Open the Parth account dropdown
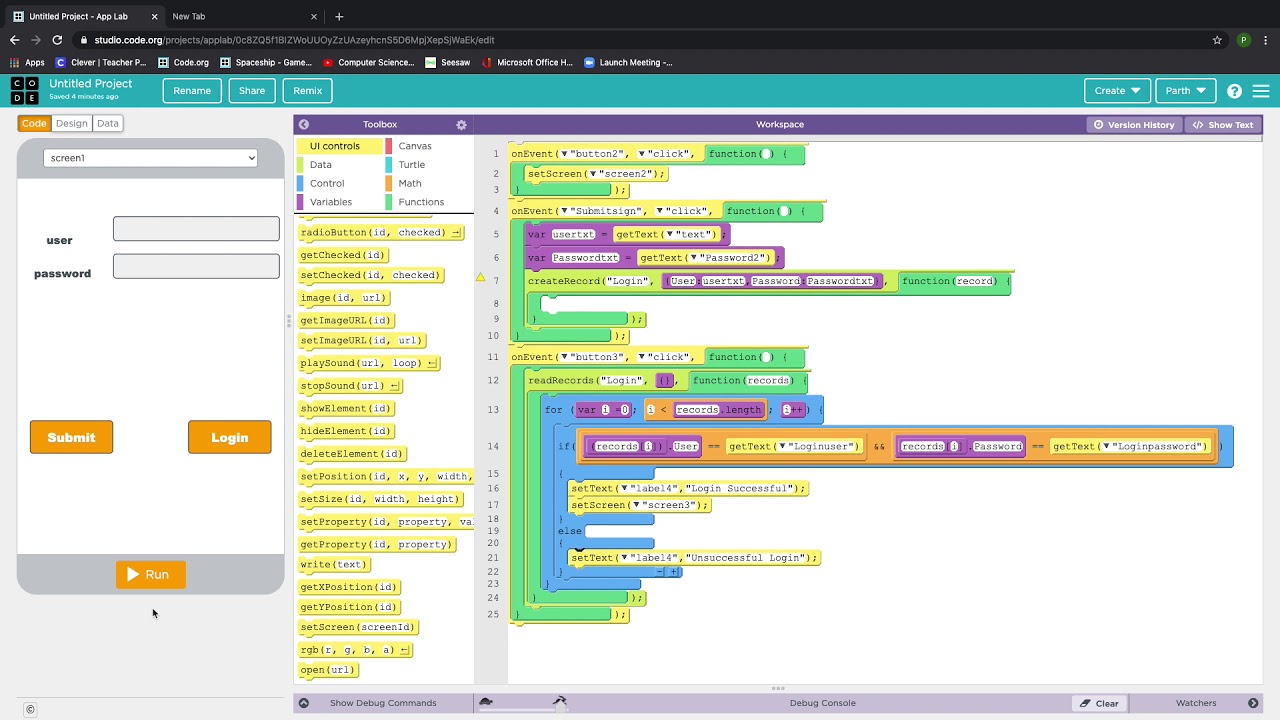This screenshot has width=1280, height=720. click(1185, 91)
